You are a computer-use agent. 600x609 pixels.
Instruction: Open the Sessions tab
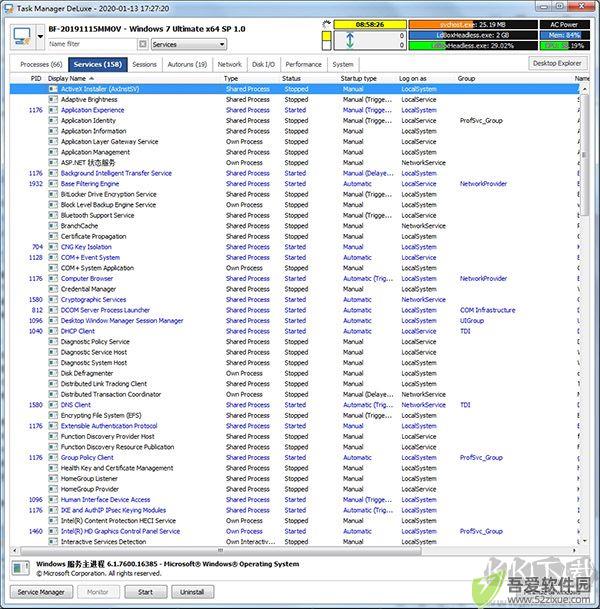[x=144, y=64]
